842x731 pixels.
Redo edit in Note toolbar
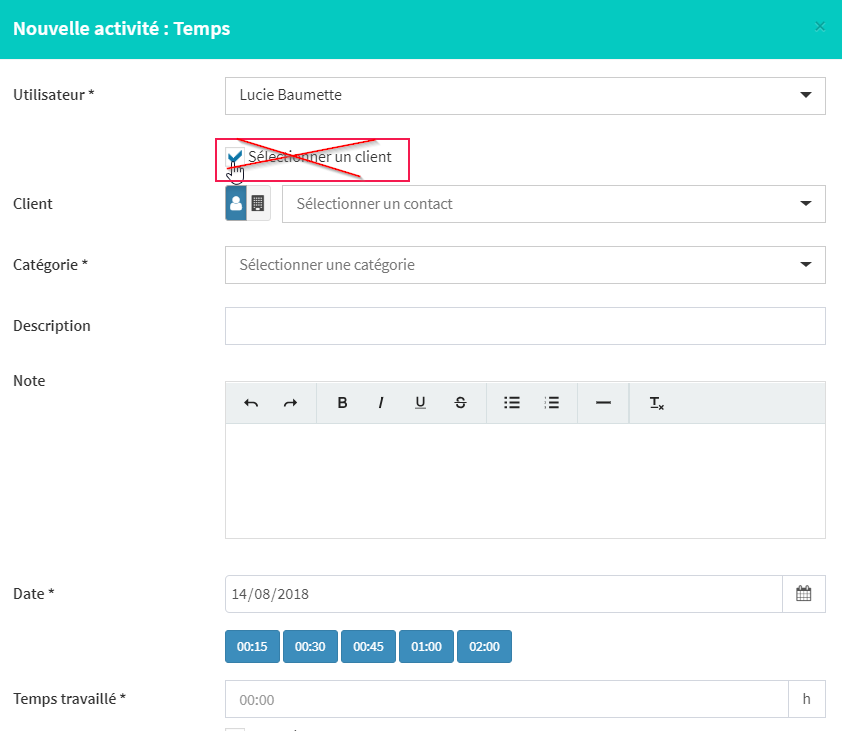pos(290,403)
